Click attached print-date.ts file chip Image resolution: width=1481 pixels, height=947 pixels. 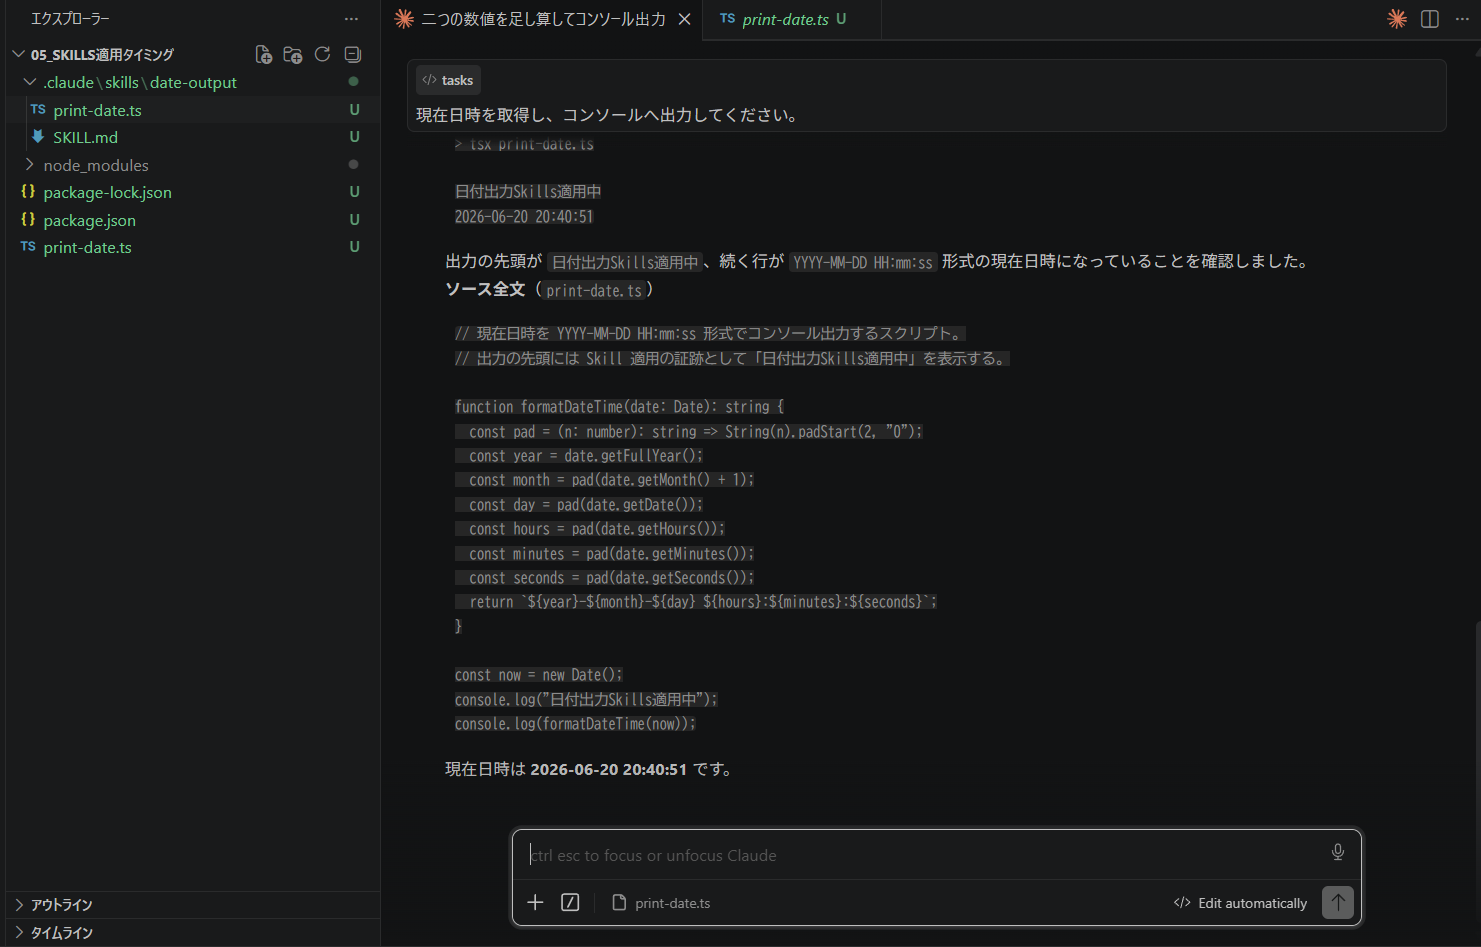point(661,903)
